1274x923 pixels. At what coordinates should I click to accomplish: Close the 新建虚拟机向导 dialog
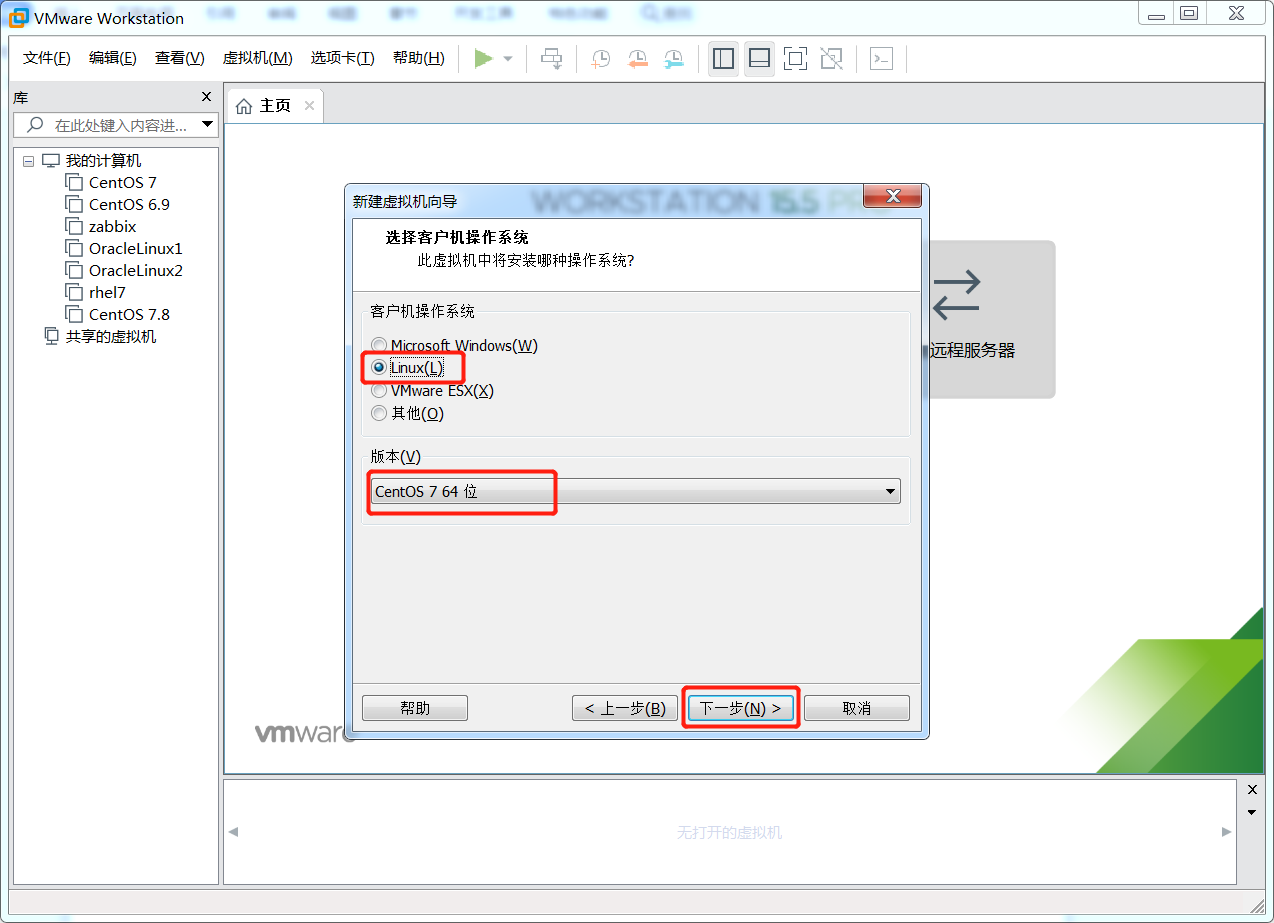892,196
